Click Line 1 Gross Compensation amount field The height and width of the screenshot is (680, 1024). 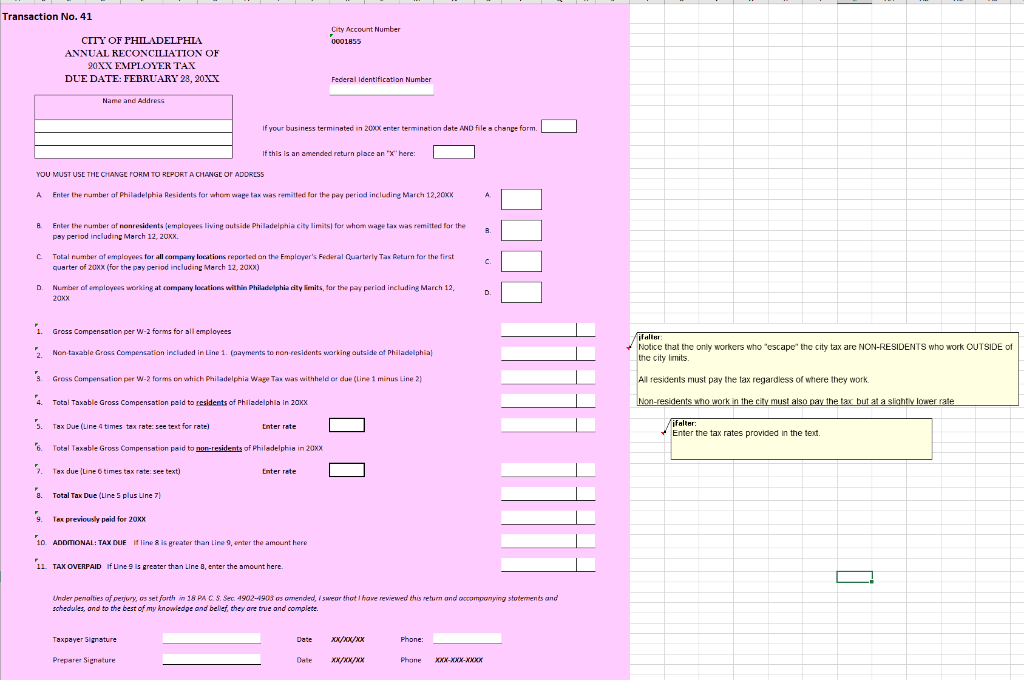coord(540,328)
